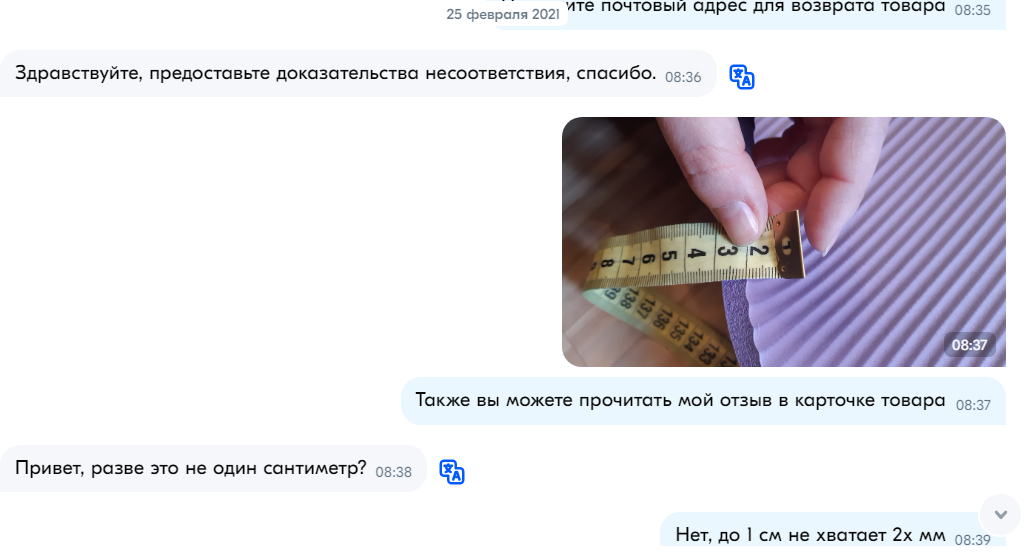Translate the 'Здравствуйте, предоставьте доказательства' message
Image resolution: width=1024 pixels, height=556 pixels.
tap(742, 77)
